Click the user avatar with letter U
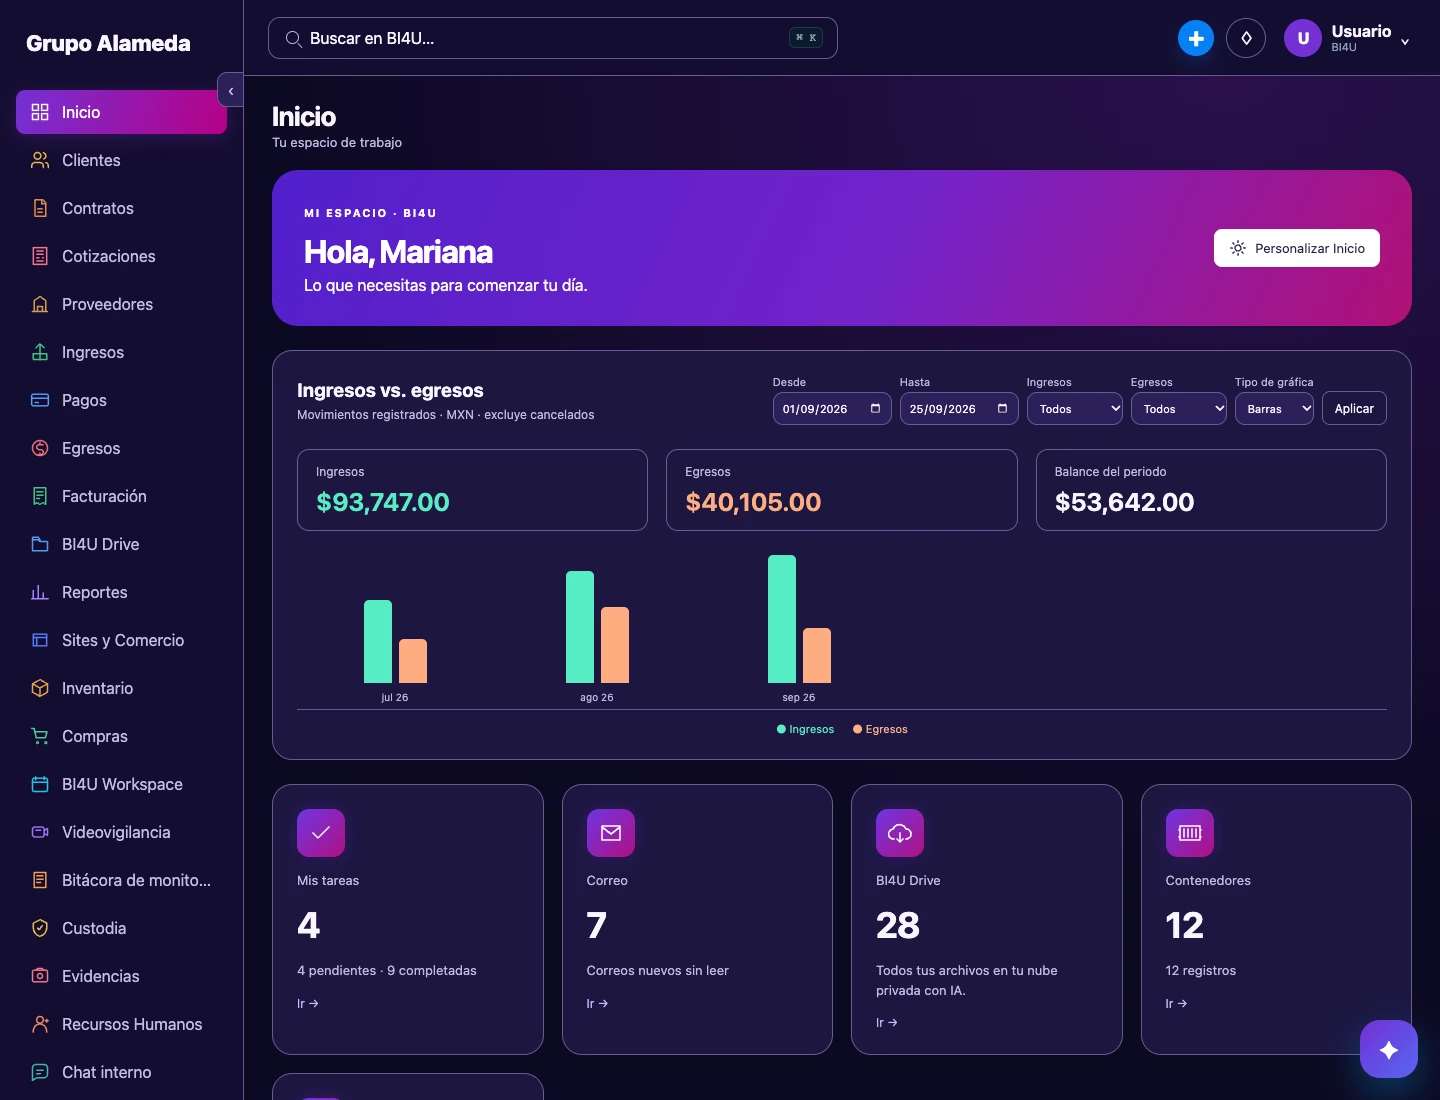This screenshot has height=1100, width=1440. point(1303,38)
